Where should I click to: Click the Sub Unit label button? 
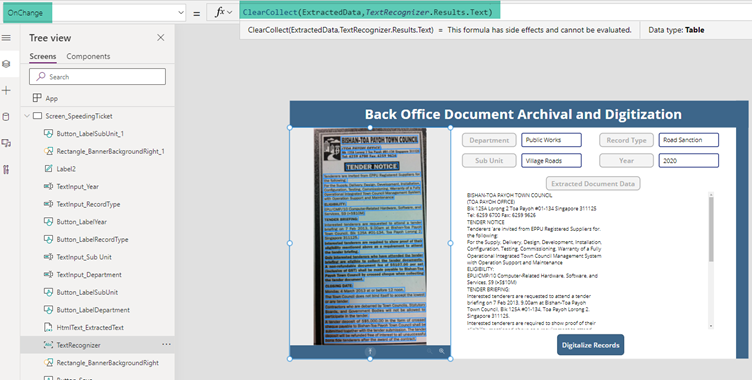(x=489, y=161)
